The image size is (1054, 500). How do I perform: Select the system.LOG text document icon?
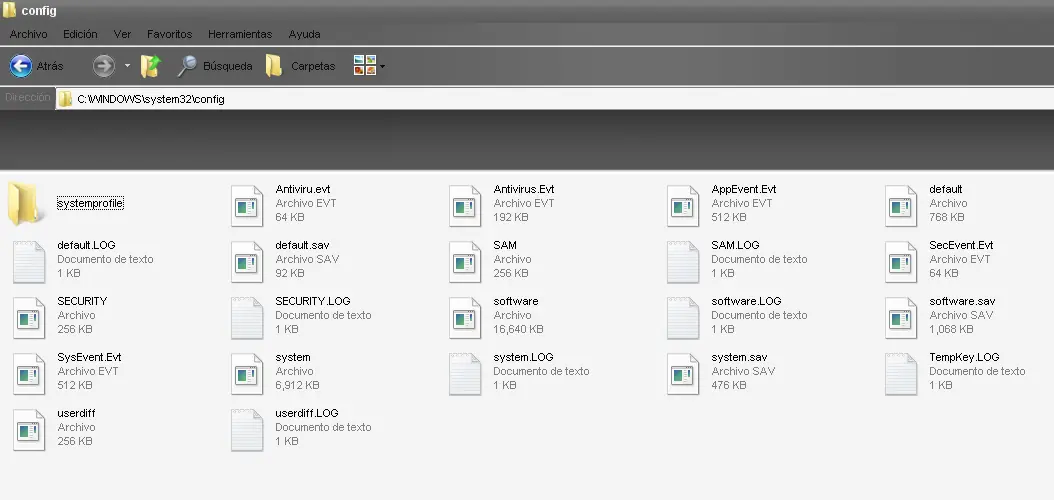point(465,374)
